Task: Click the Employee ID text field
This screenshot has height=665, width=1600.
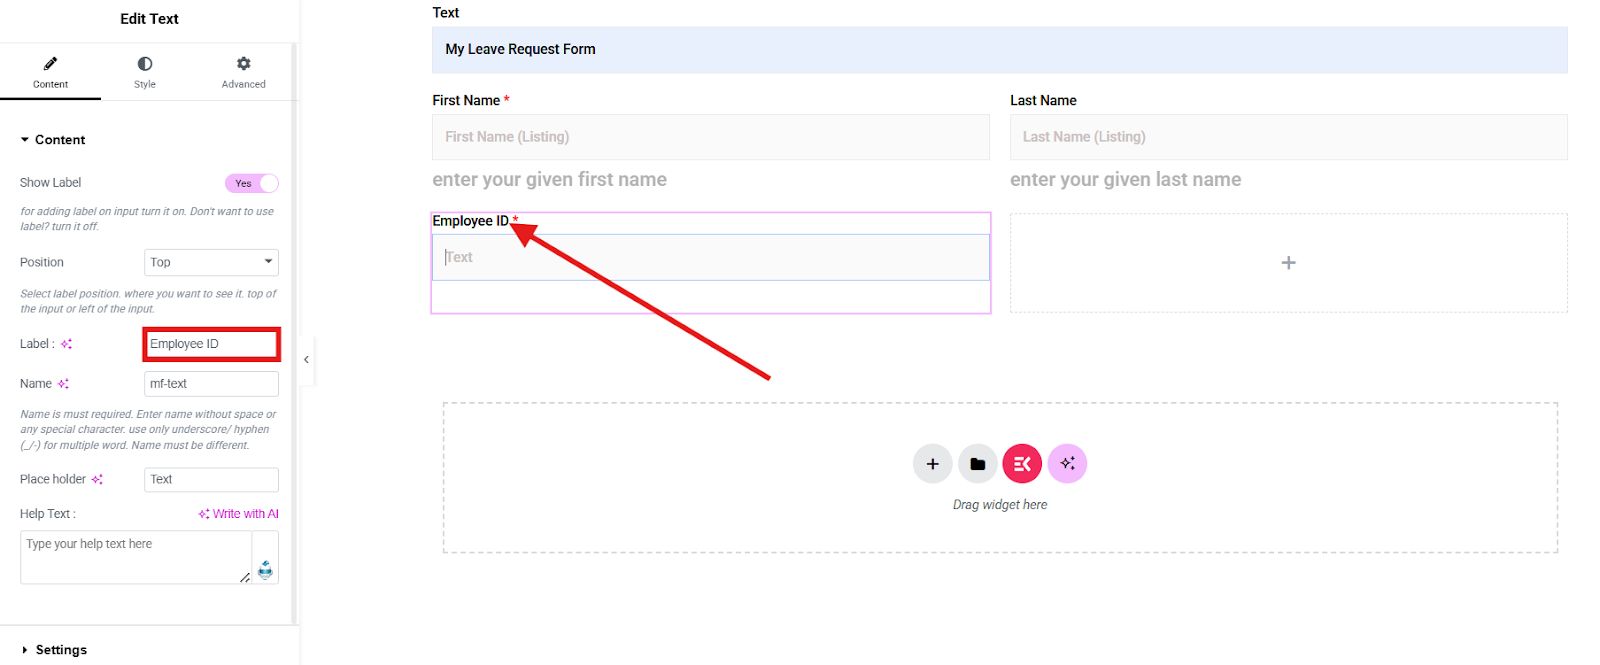Action: coord(710,257)
